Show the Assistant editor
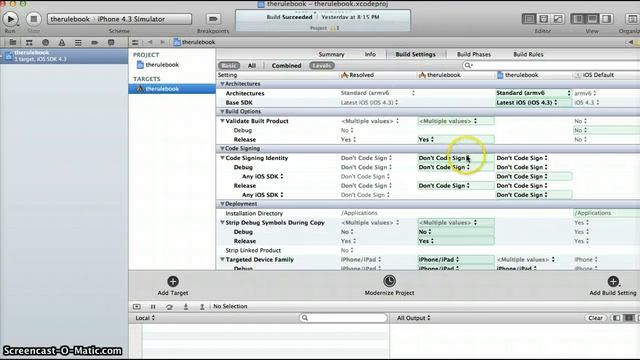Image resolution: width=640 pixels, height=360 pixels. [x=543, y=19]
